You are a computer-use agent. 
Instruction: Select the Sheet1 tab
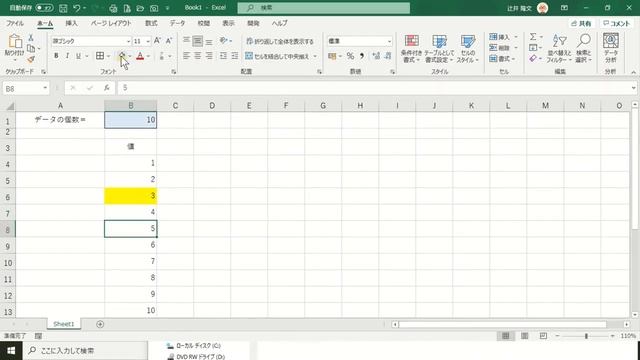tap(64, 324)
